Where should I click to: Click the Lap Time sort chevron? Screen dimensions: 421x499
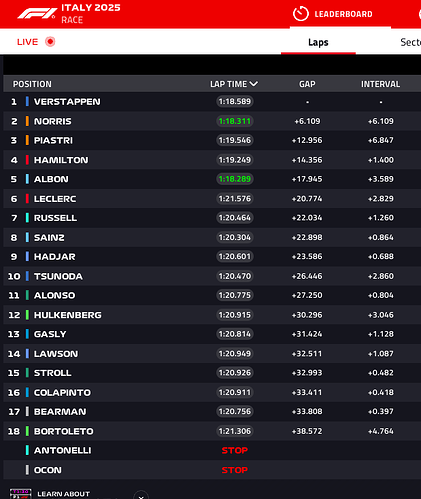click(x=254, y=84)
